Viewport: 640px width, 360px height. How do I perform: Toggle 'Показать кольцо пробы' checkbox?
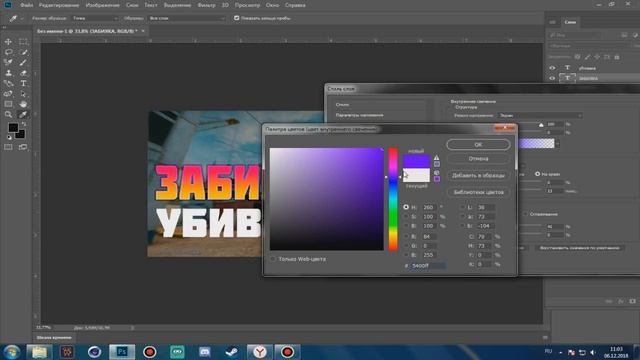tap(236, 18)
